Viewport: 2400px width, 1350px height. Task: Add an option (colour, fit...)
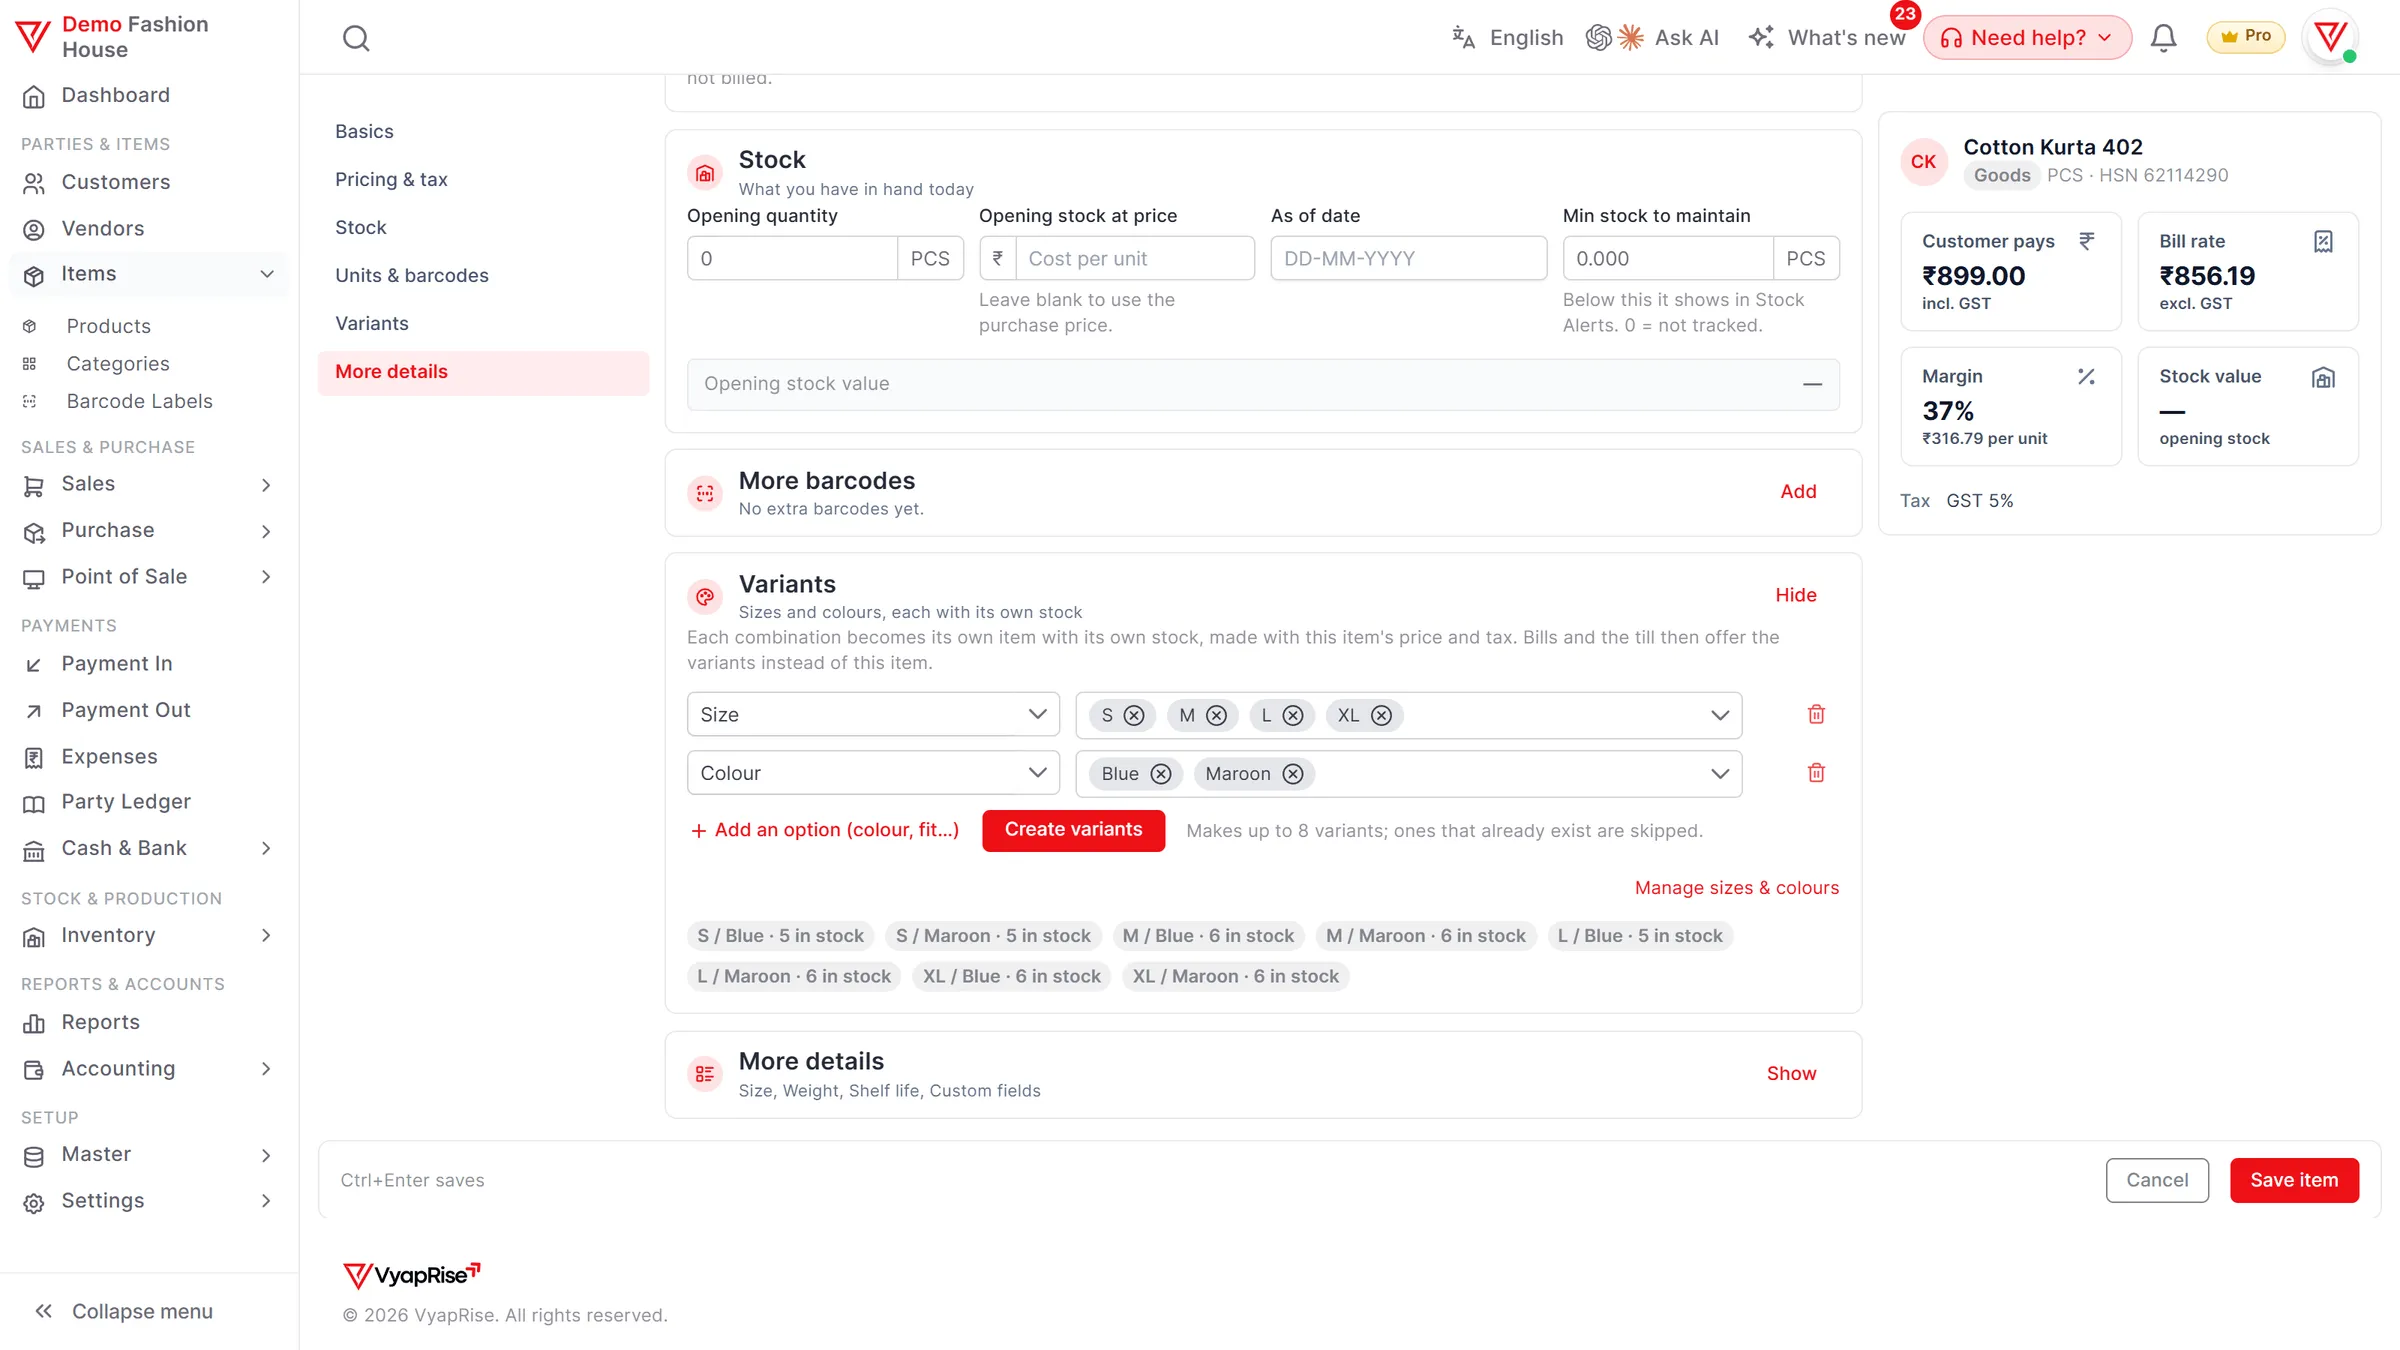tap(825, 830)
